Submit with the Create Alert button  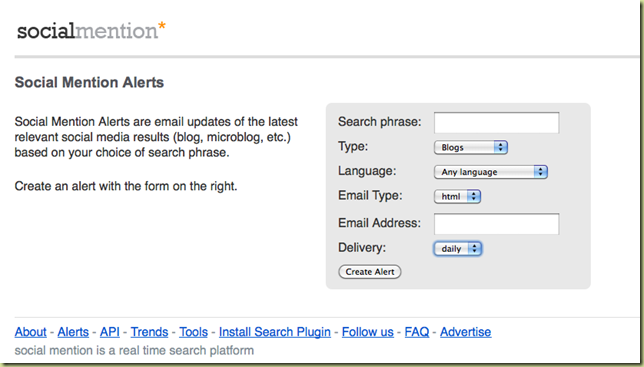tap(370, 272)
